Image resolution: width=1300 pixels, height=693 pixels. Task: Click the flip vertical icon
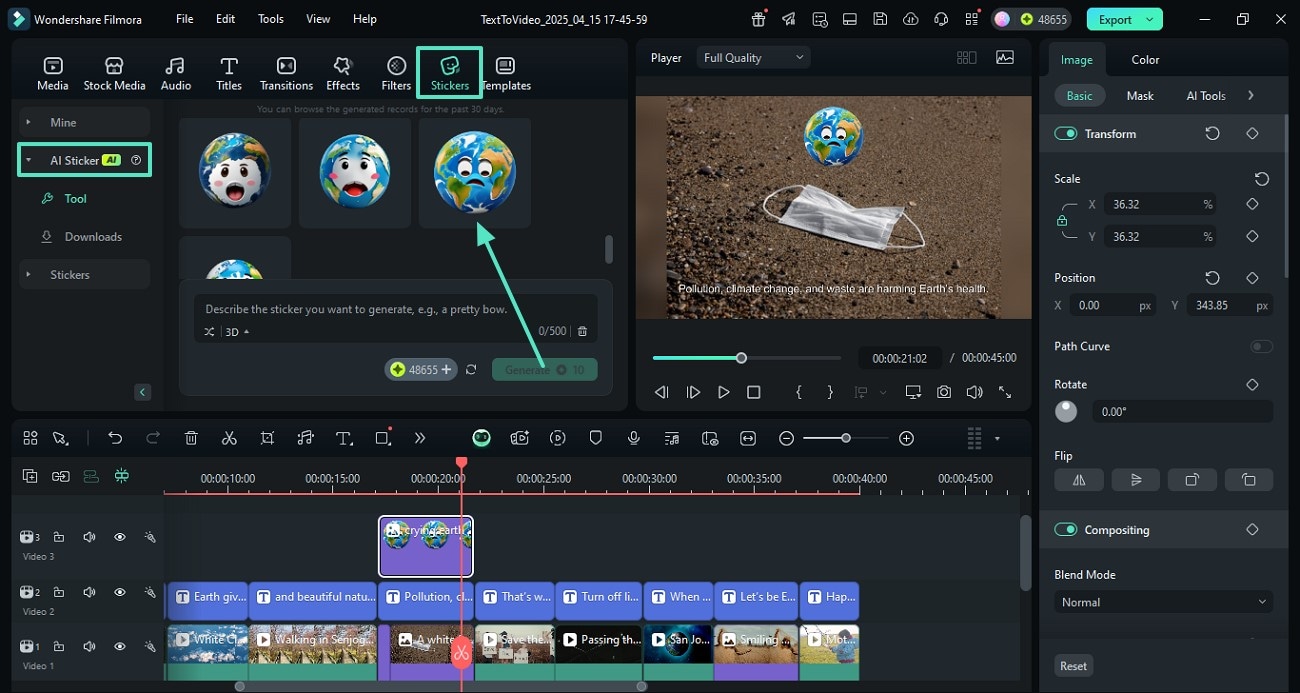click(1136, 480)
